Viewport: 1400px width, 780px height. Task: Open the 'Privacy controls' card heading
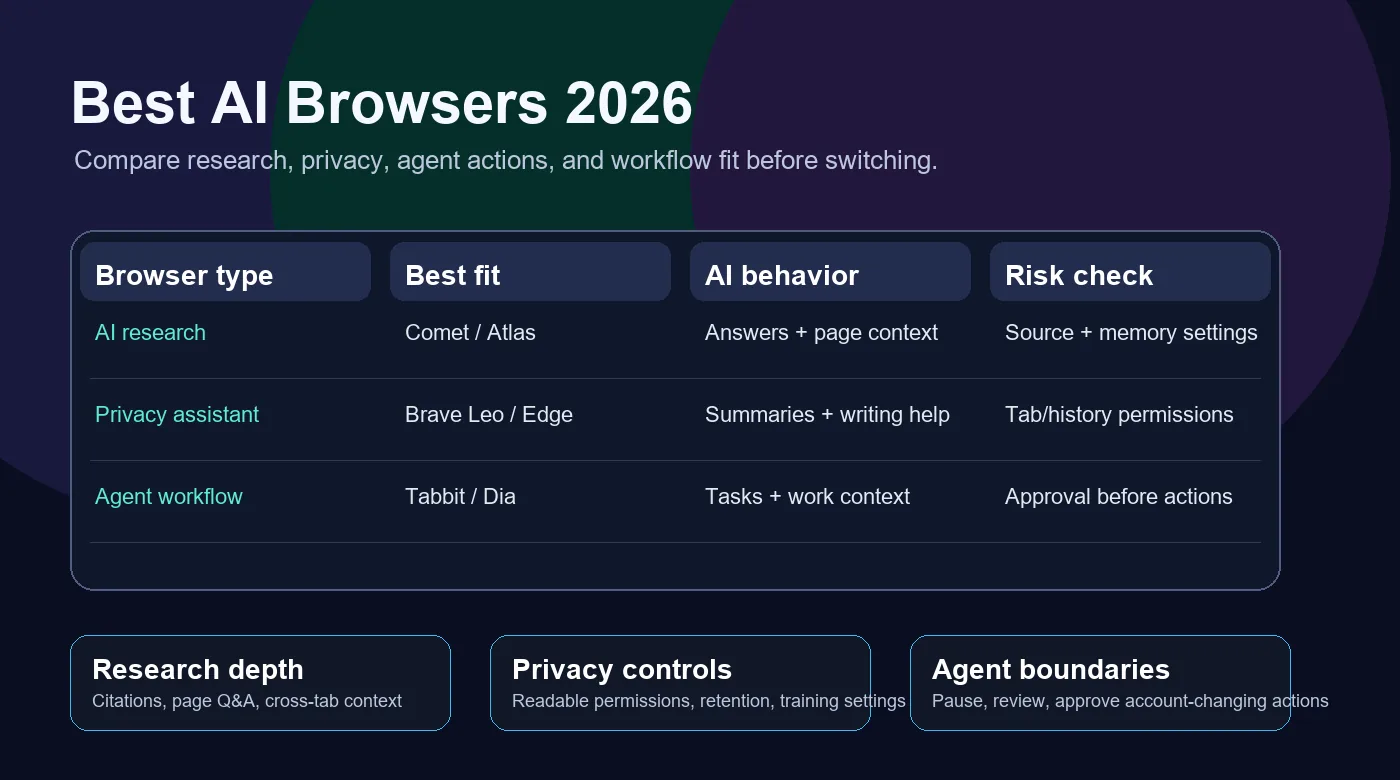622,670
